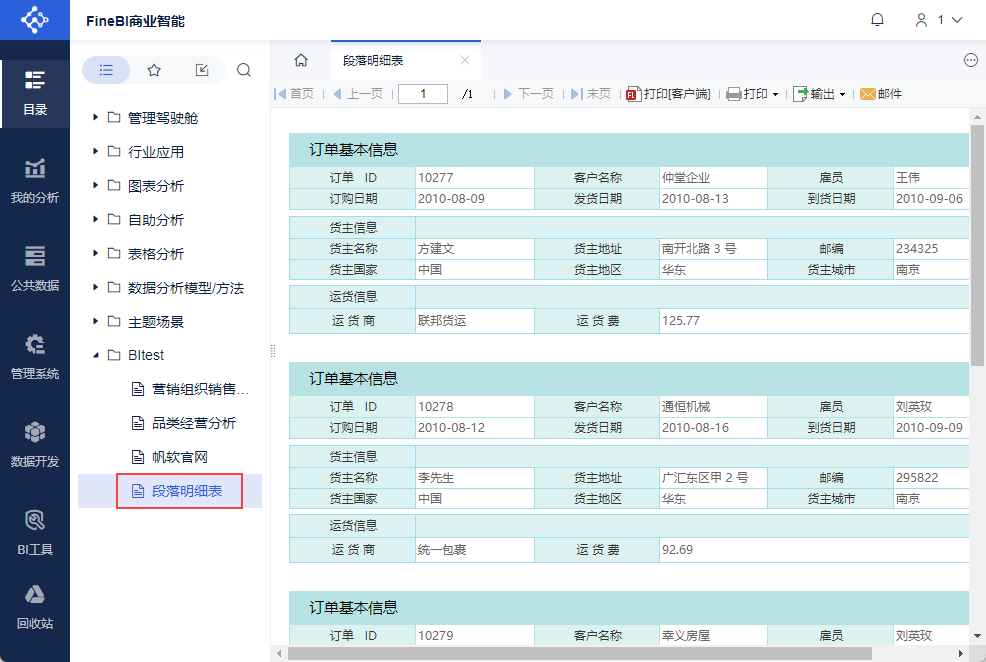Open the notification bell
Screen dimensions: 986x662
tap(877, 19)
